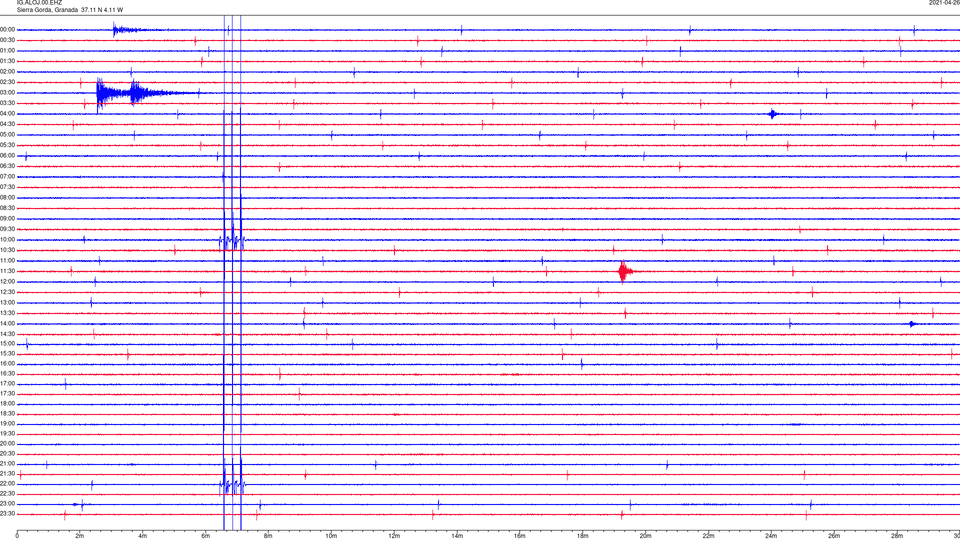Select the 15:00 time label
The image size is (960, 540).
8,344
